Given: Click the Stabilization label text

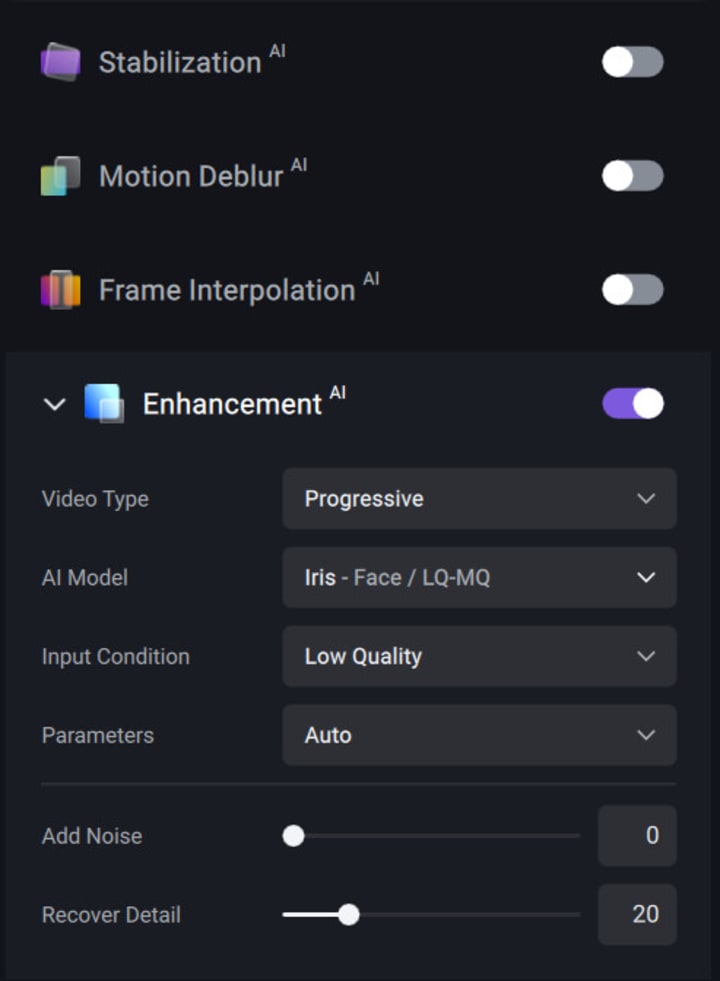Looking at the screenshot, I should (x=180, y=63).
